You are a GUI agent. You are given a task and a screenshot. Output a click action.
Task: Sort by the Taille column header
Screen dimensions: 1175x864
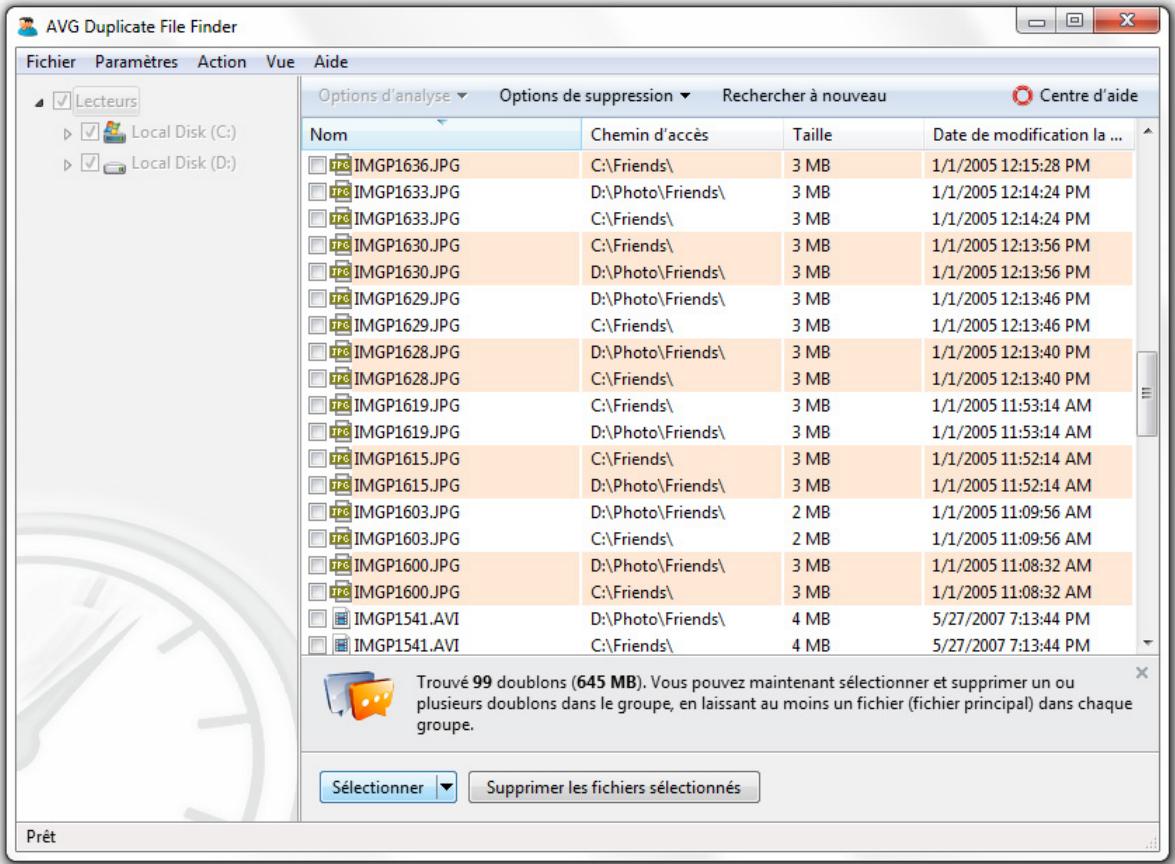(x=854, y=135)
